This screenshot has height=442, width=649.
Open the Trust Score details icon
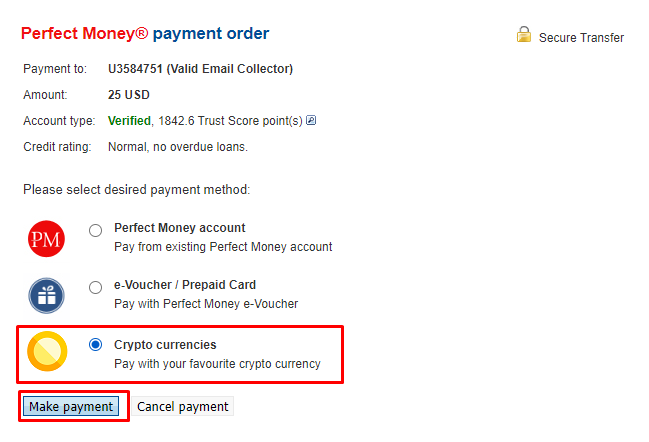(x=311, y=120)
